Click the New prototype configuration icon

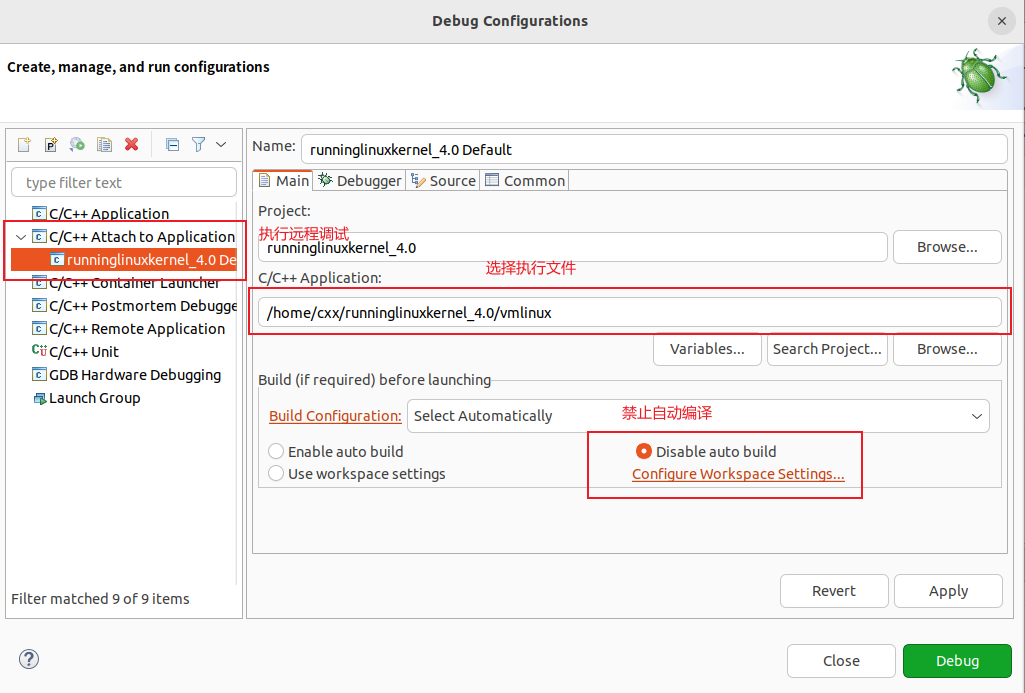click(50, 145)
